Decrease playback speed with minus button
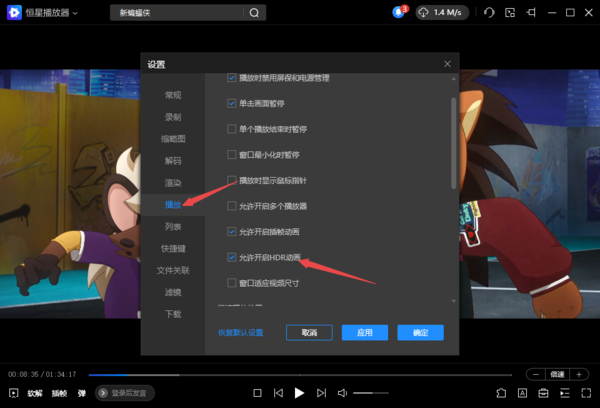The width and height of the screenshot is (600, 408). pyautogui.click(x=536, y=374)
